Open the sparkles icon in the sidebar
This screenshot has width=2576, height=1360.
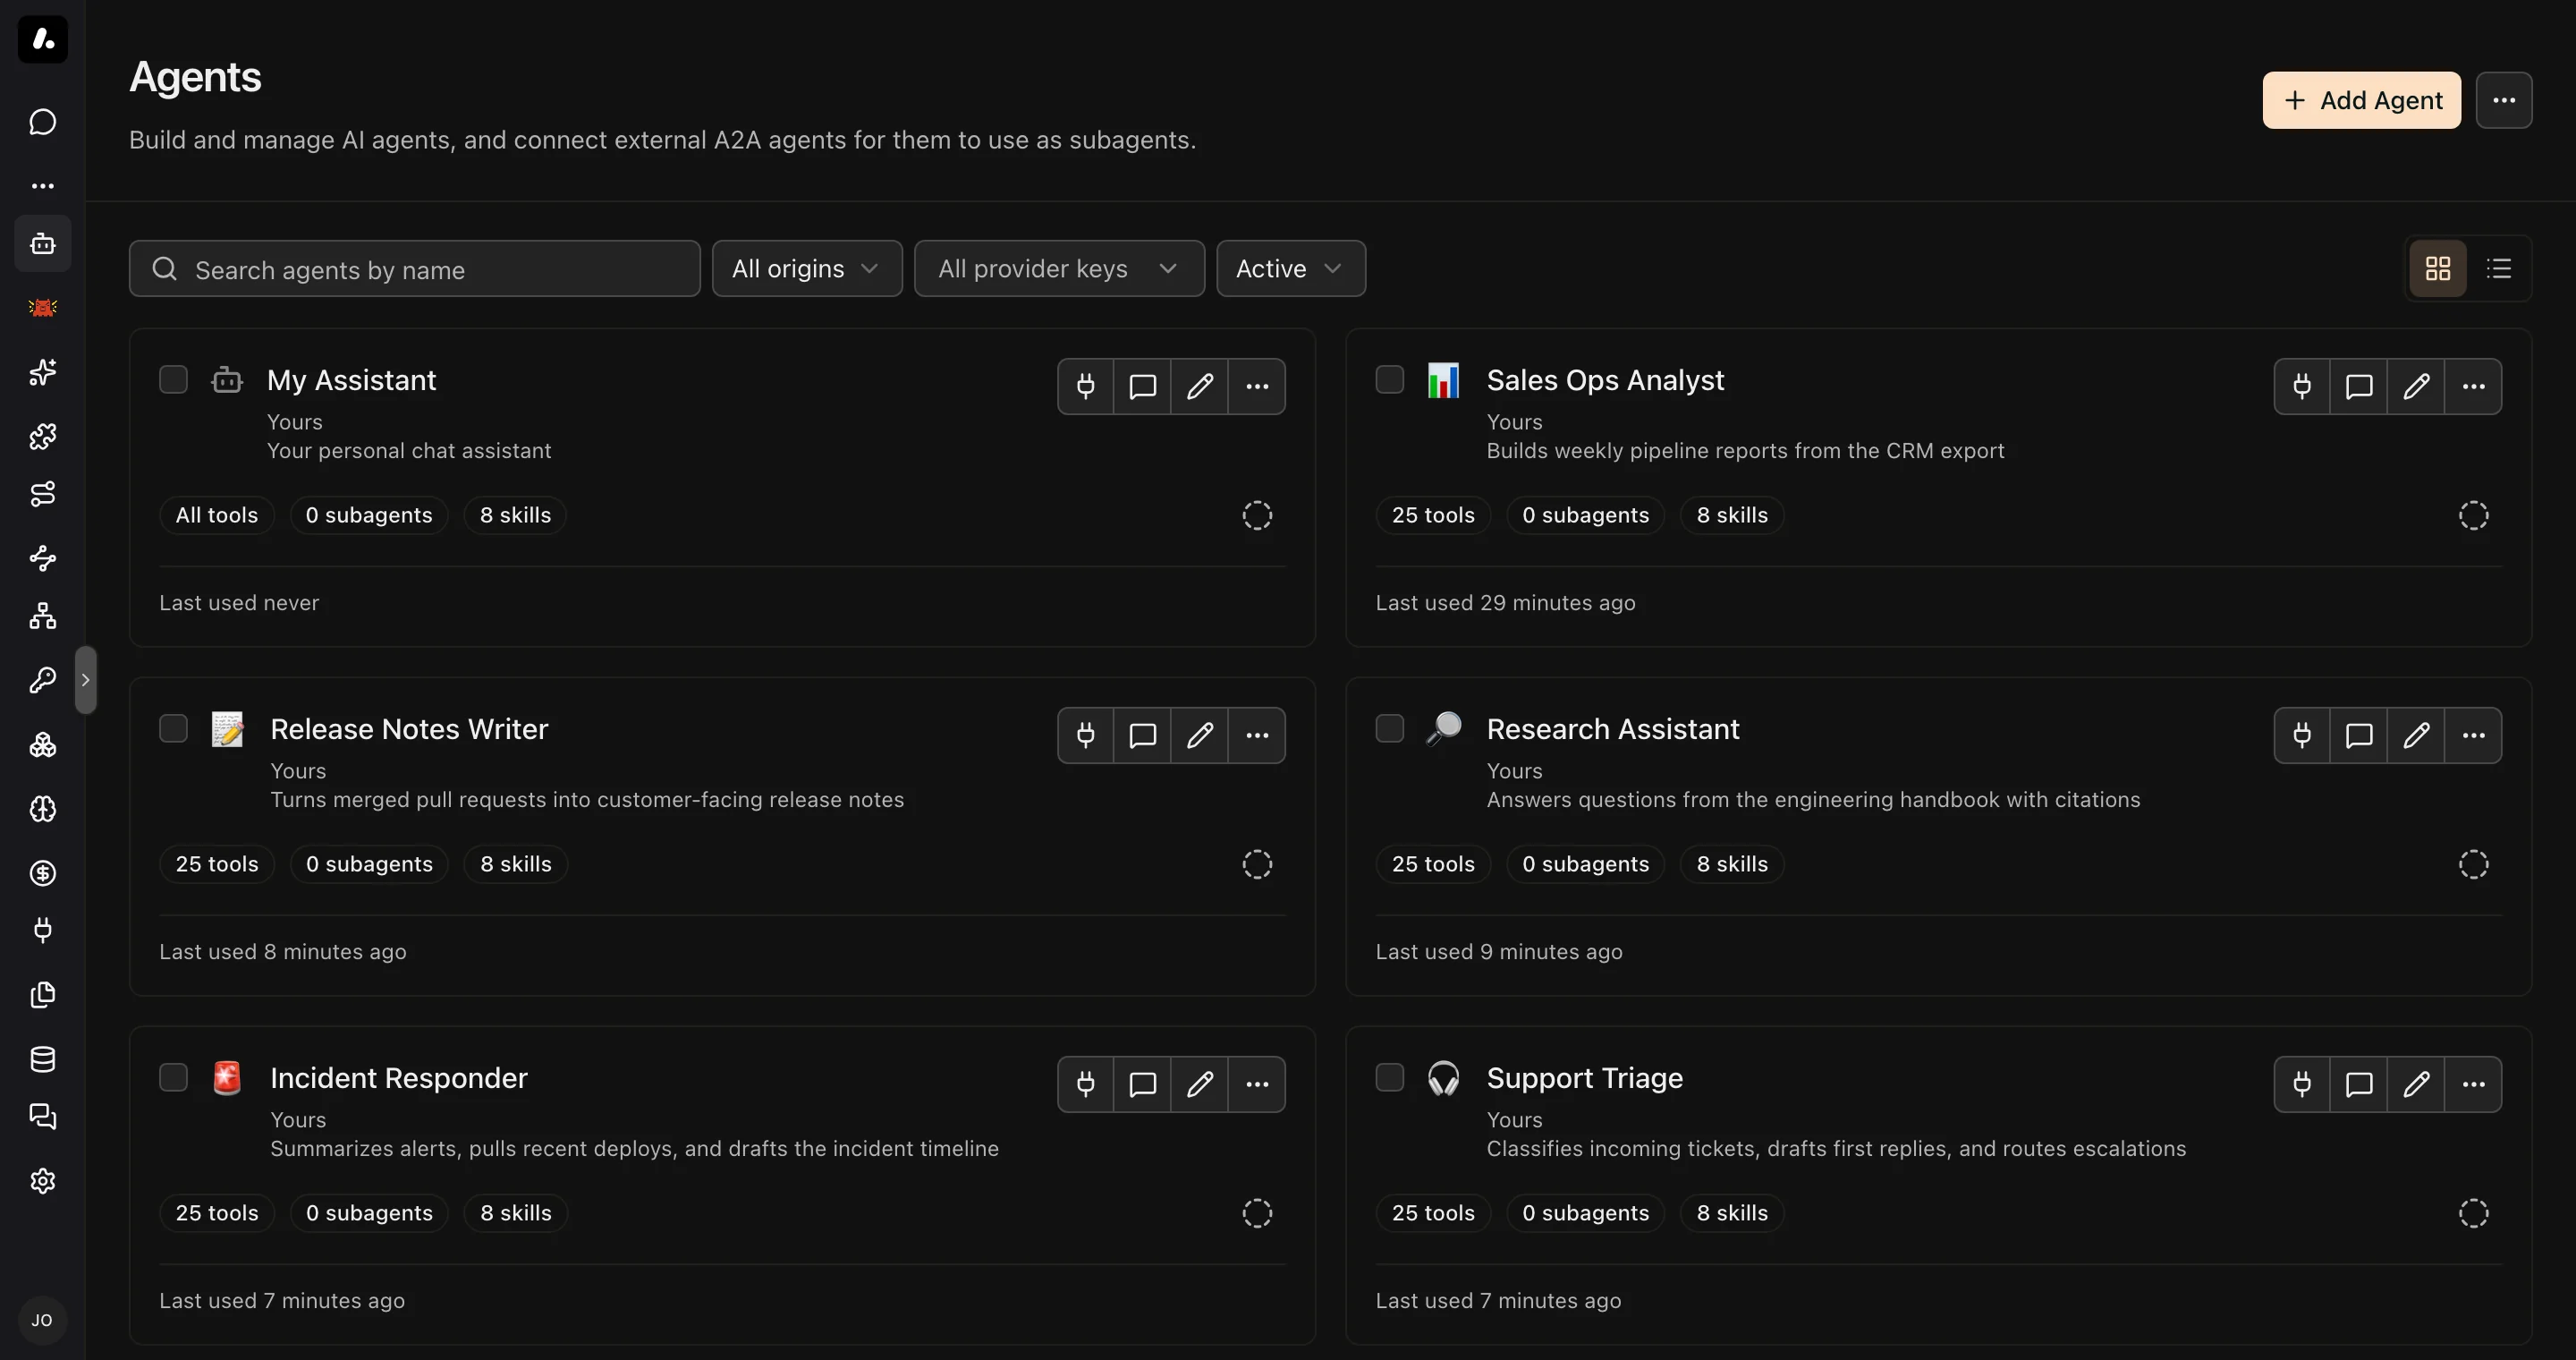[42, 372]
